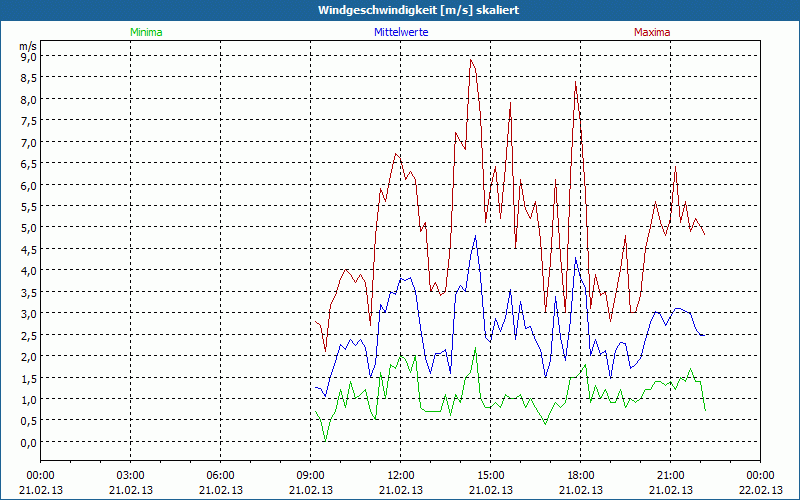Click the highest peak of red Maxima line

pos(471,60)
